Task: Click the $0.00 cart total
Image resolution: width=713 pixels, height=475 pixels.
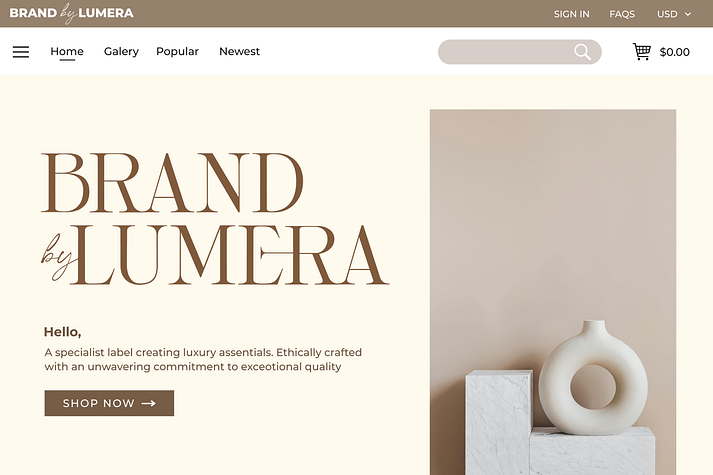Action: (x=675, y=52)
